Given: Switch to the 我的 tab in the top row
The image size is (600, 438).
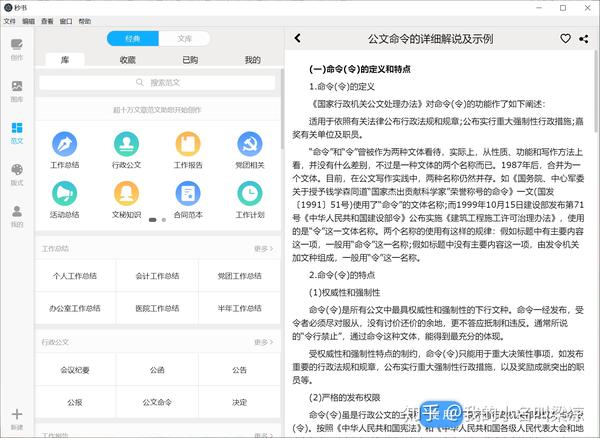Looking at the screenshot, I should pos(252,60).
